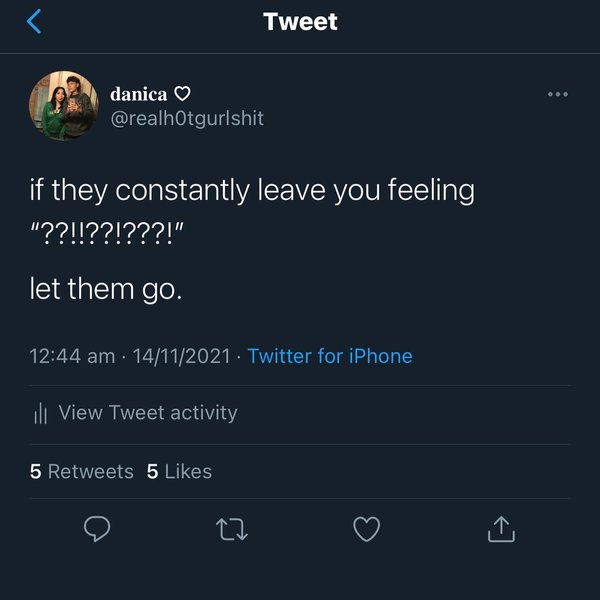
Task: Tap the reply speech bubble icon
Action: pos(97,529)
